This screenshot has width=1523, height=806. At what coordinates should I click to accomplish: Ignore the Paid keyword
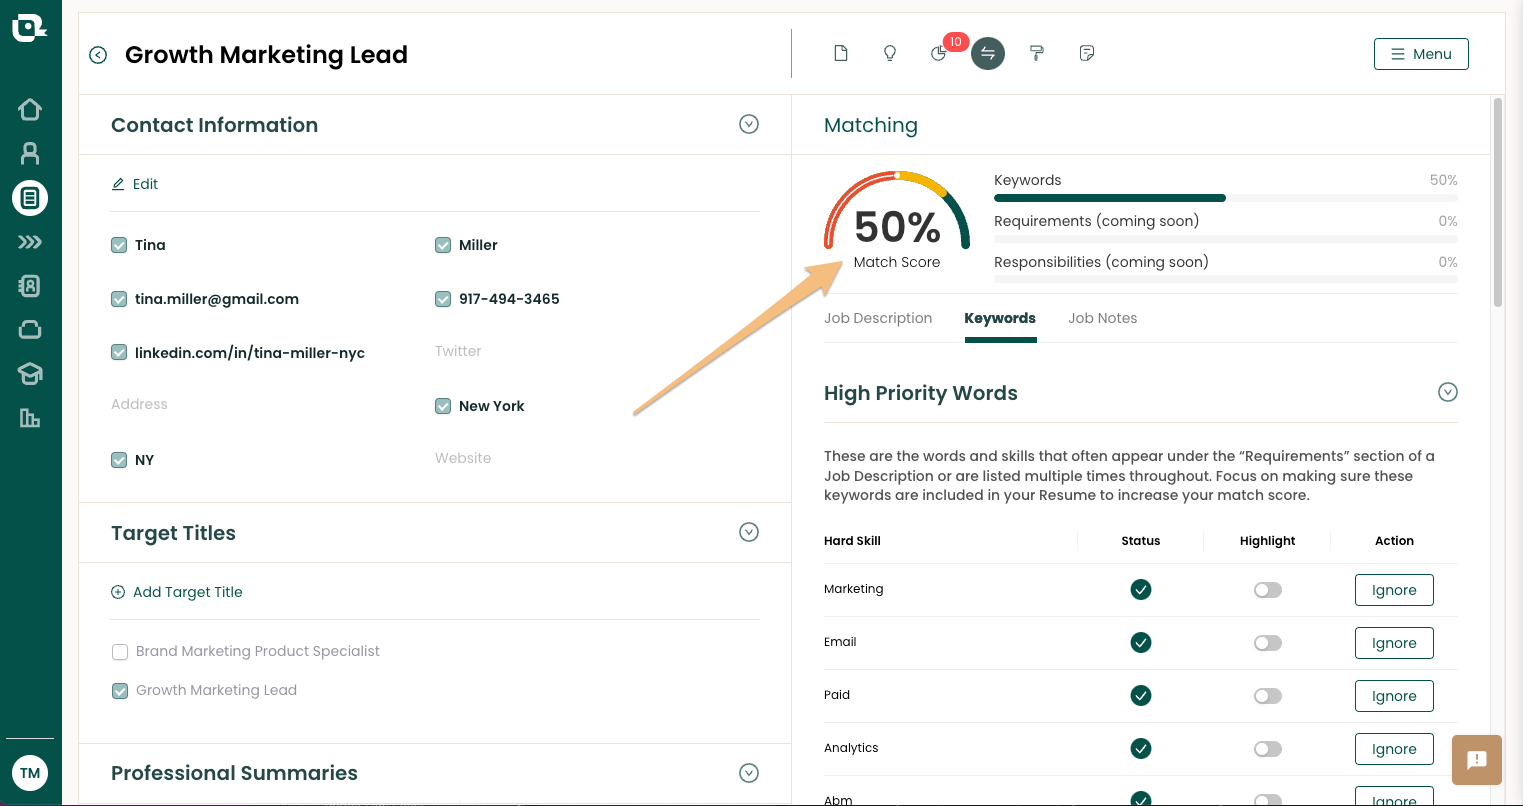(x=1394, y=696)
